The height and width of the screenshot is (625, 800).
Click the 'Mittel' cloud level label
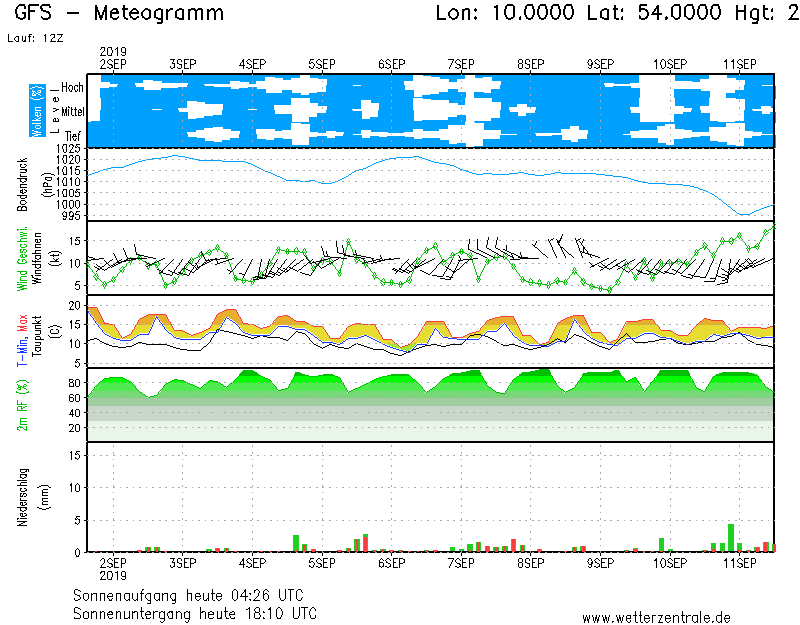coord(73,111)
